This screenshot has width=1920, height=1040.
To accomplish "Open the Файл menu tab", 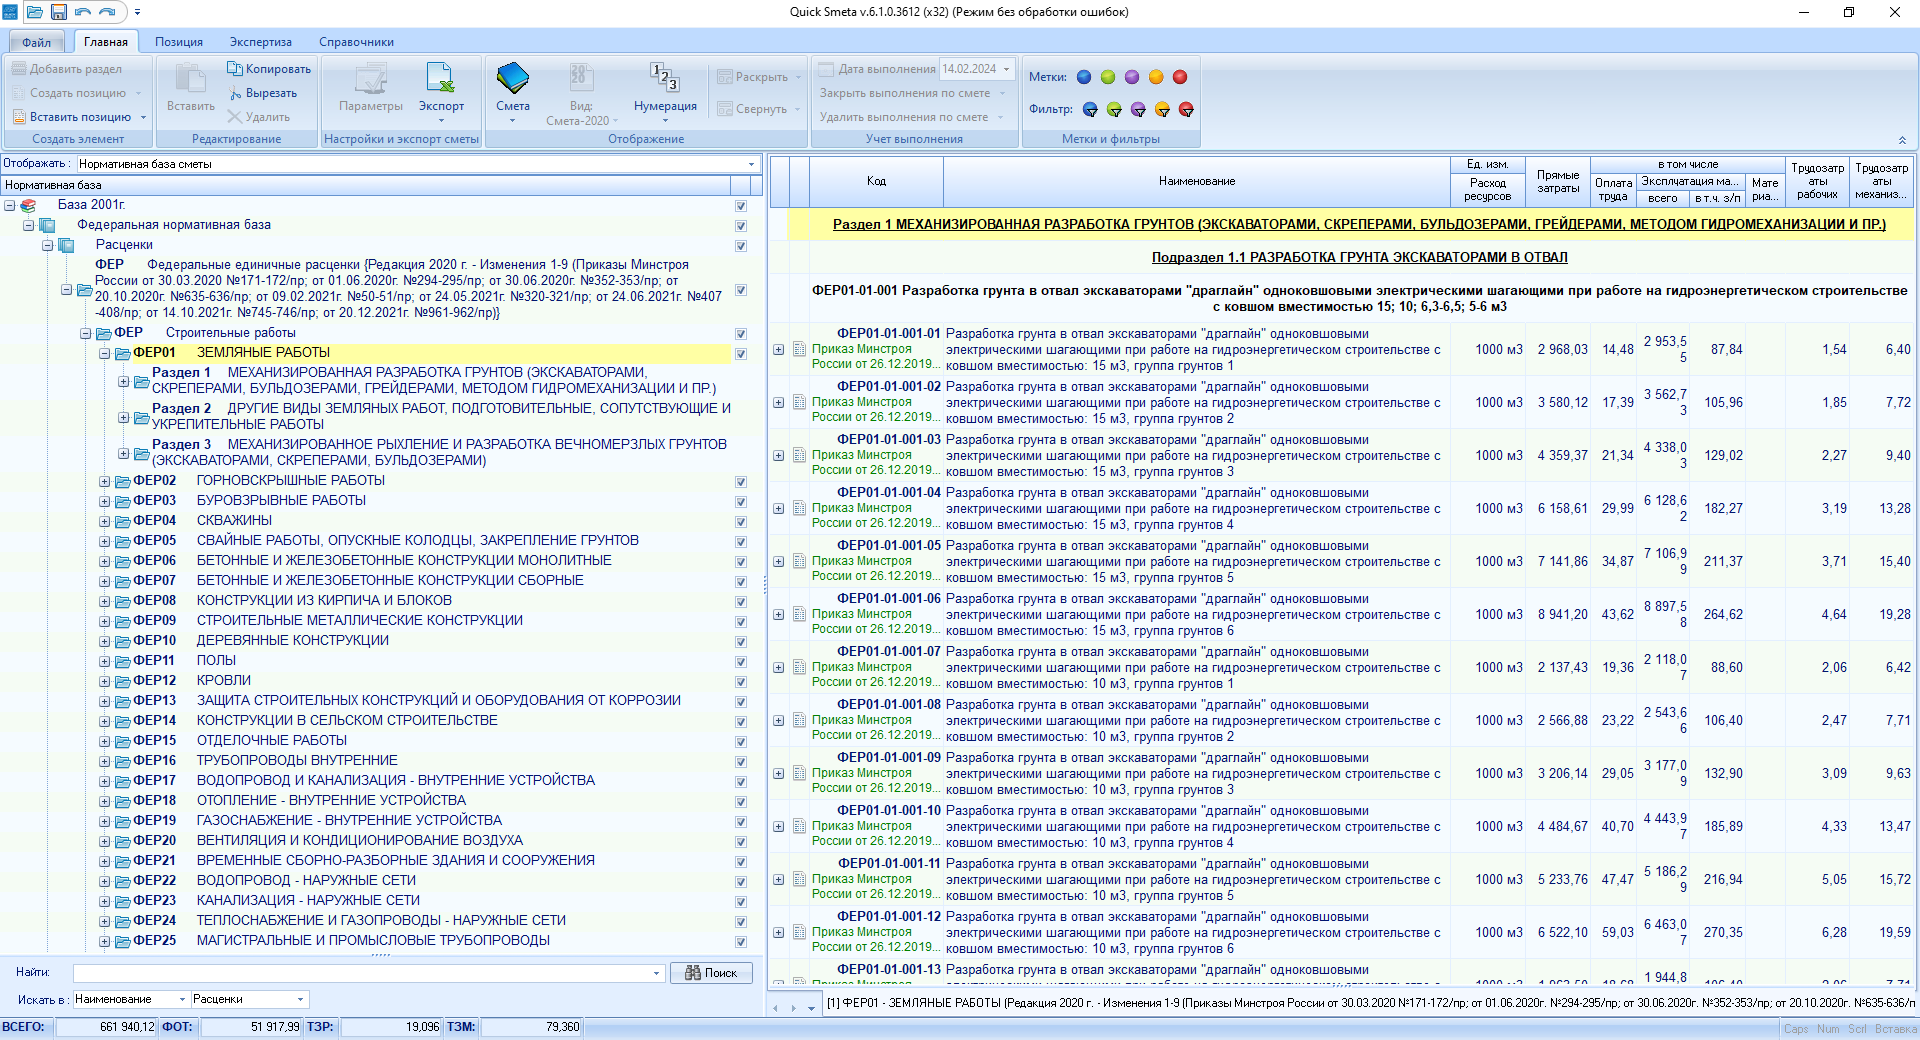I will (37, 42).
